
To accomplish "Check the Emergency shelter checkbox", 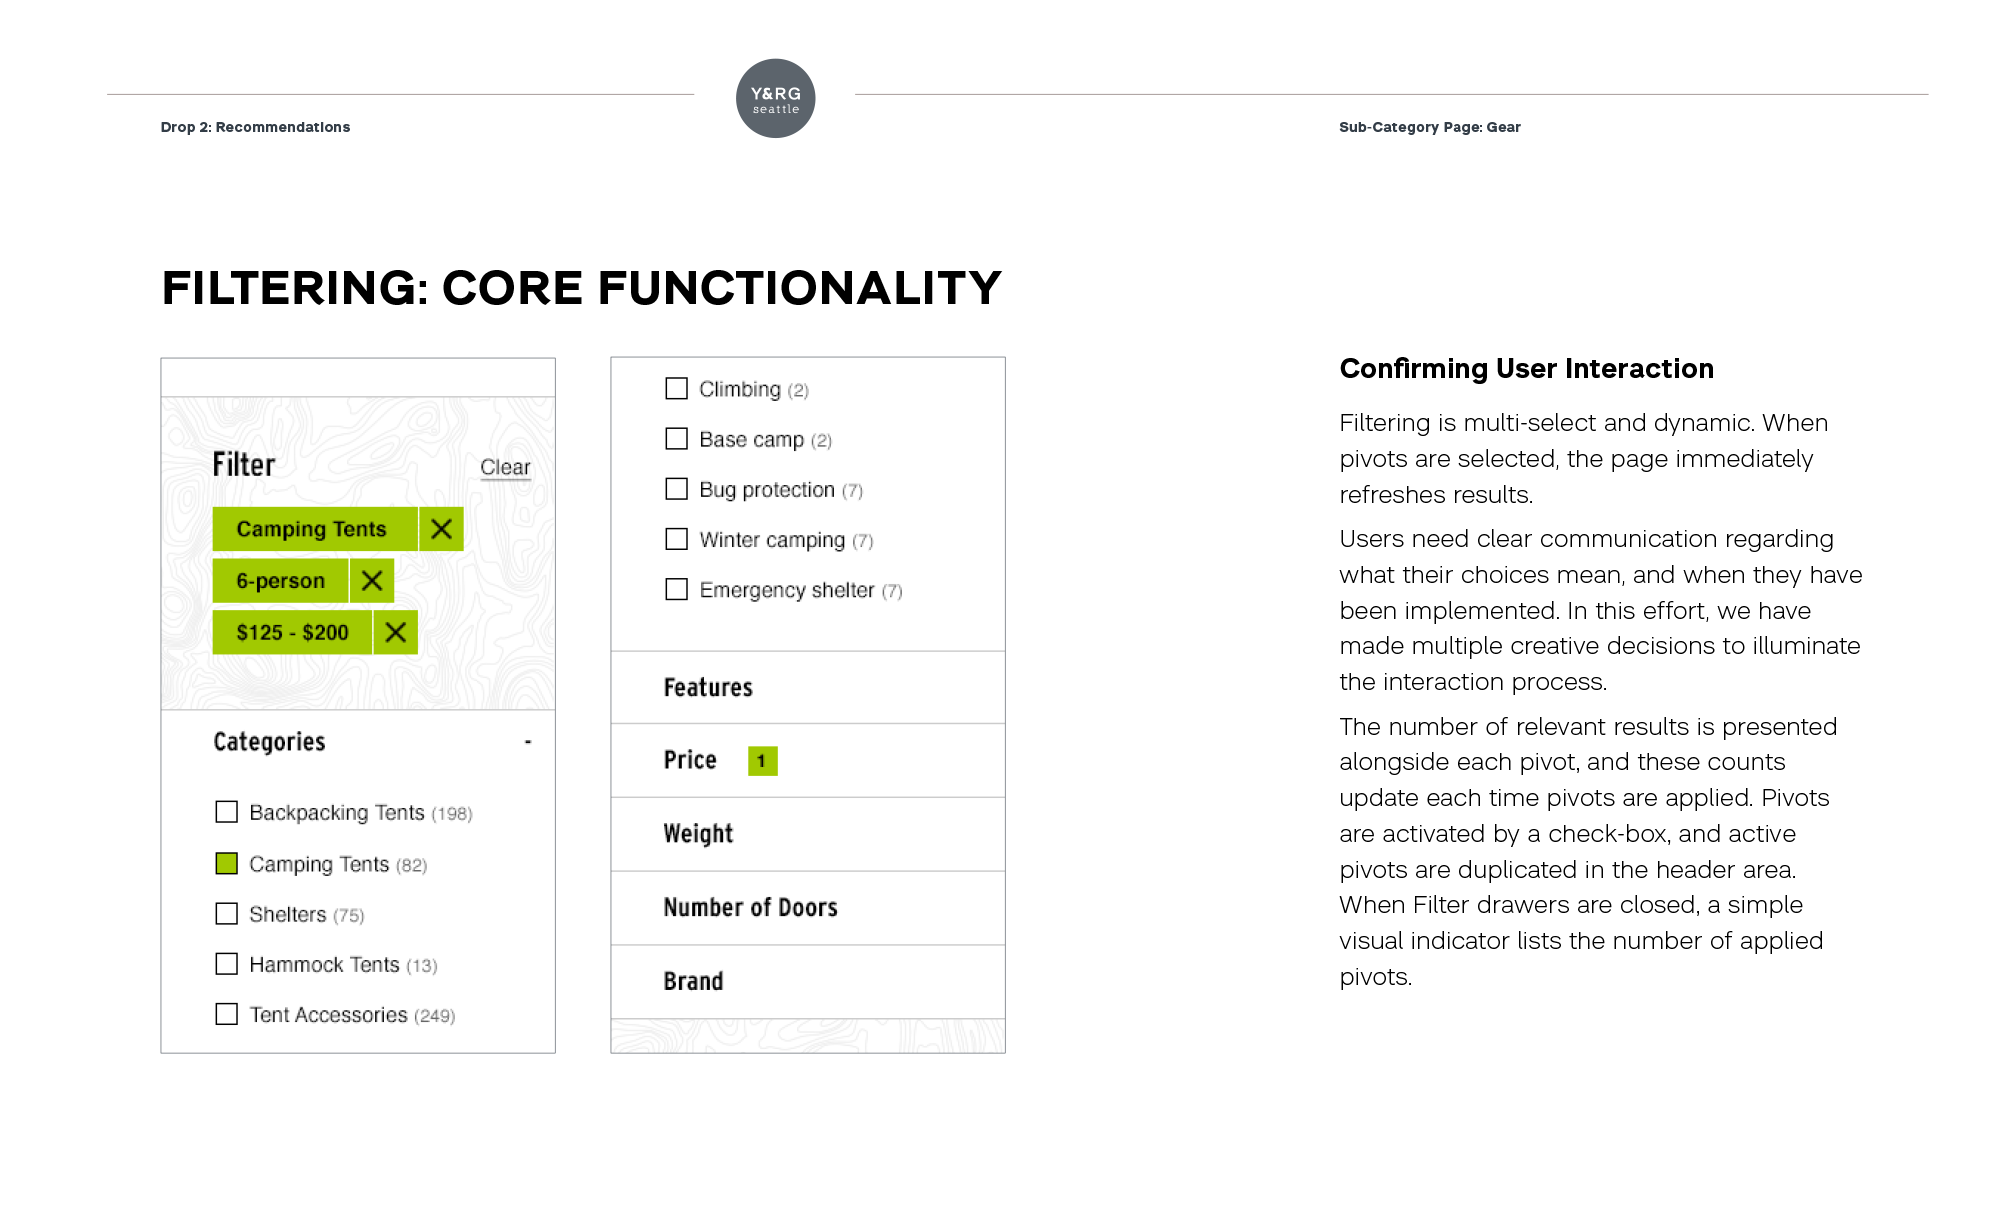I will 677,589.
